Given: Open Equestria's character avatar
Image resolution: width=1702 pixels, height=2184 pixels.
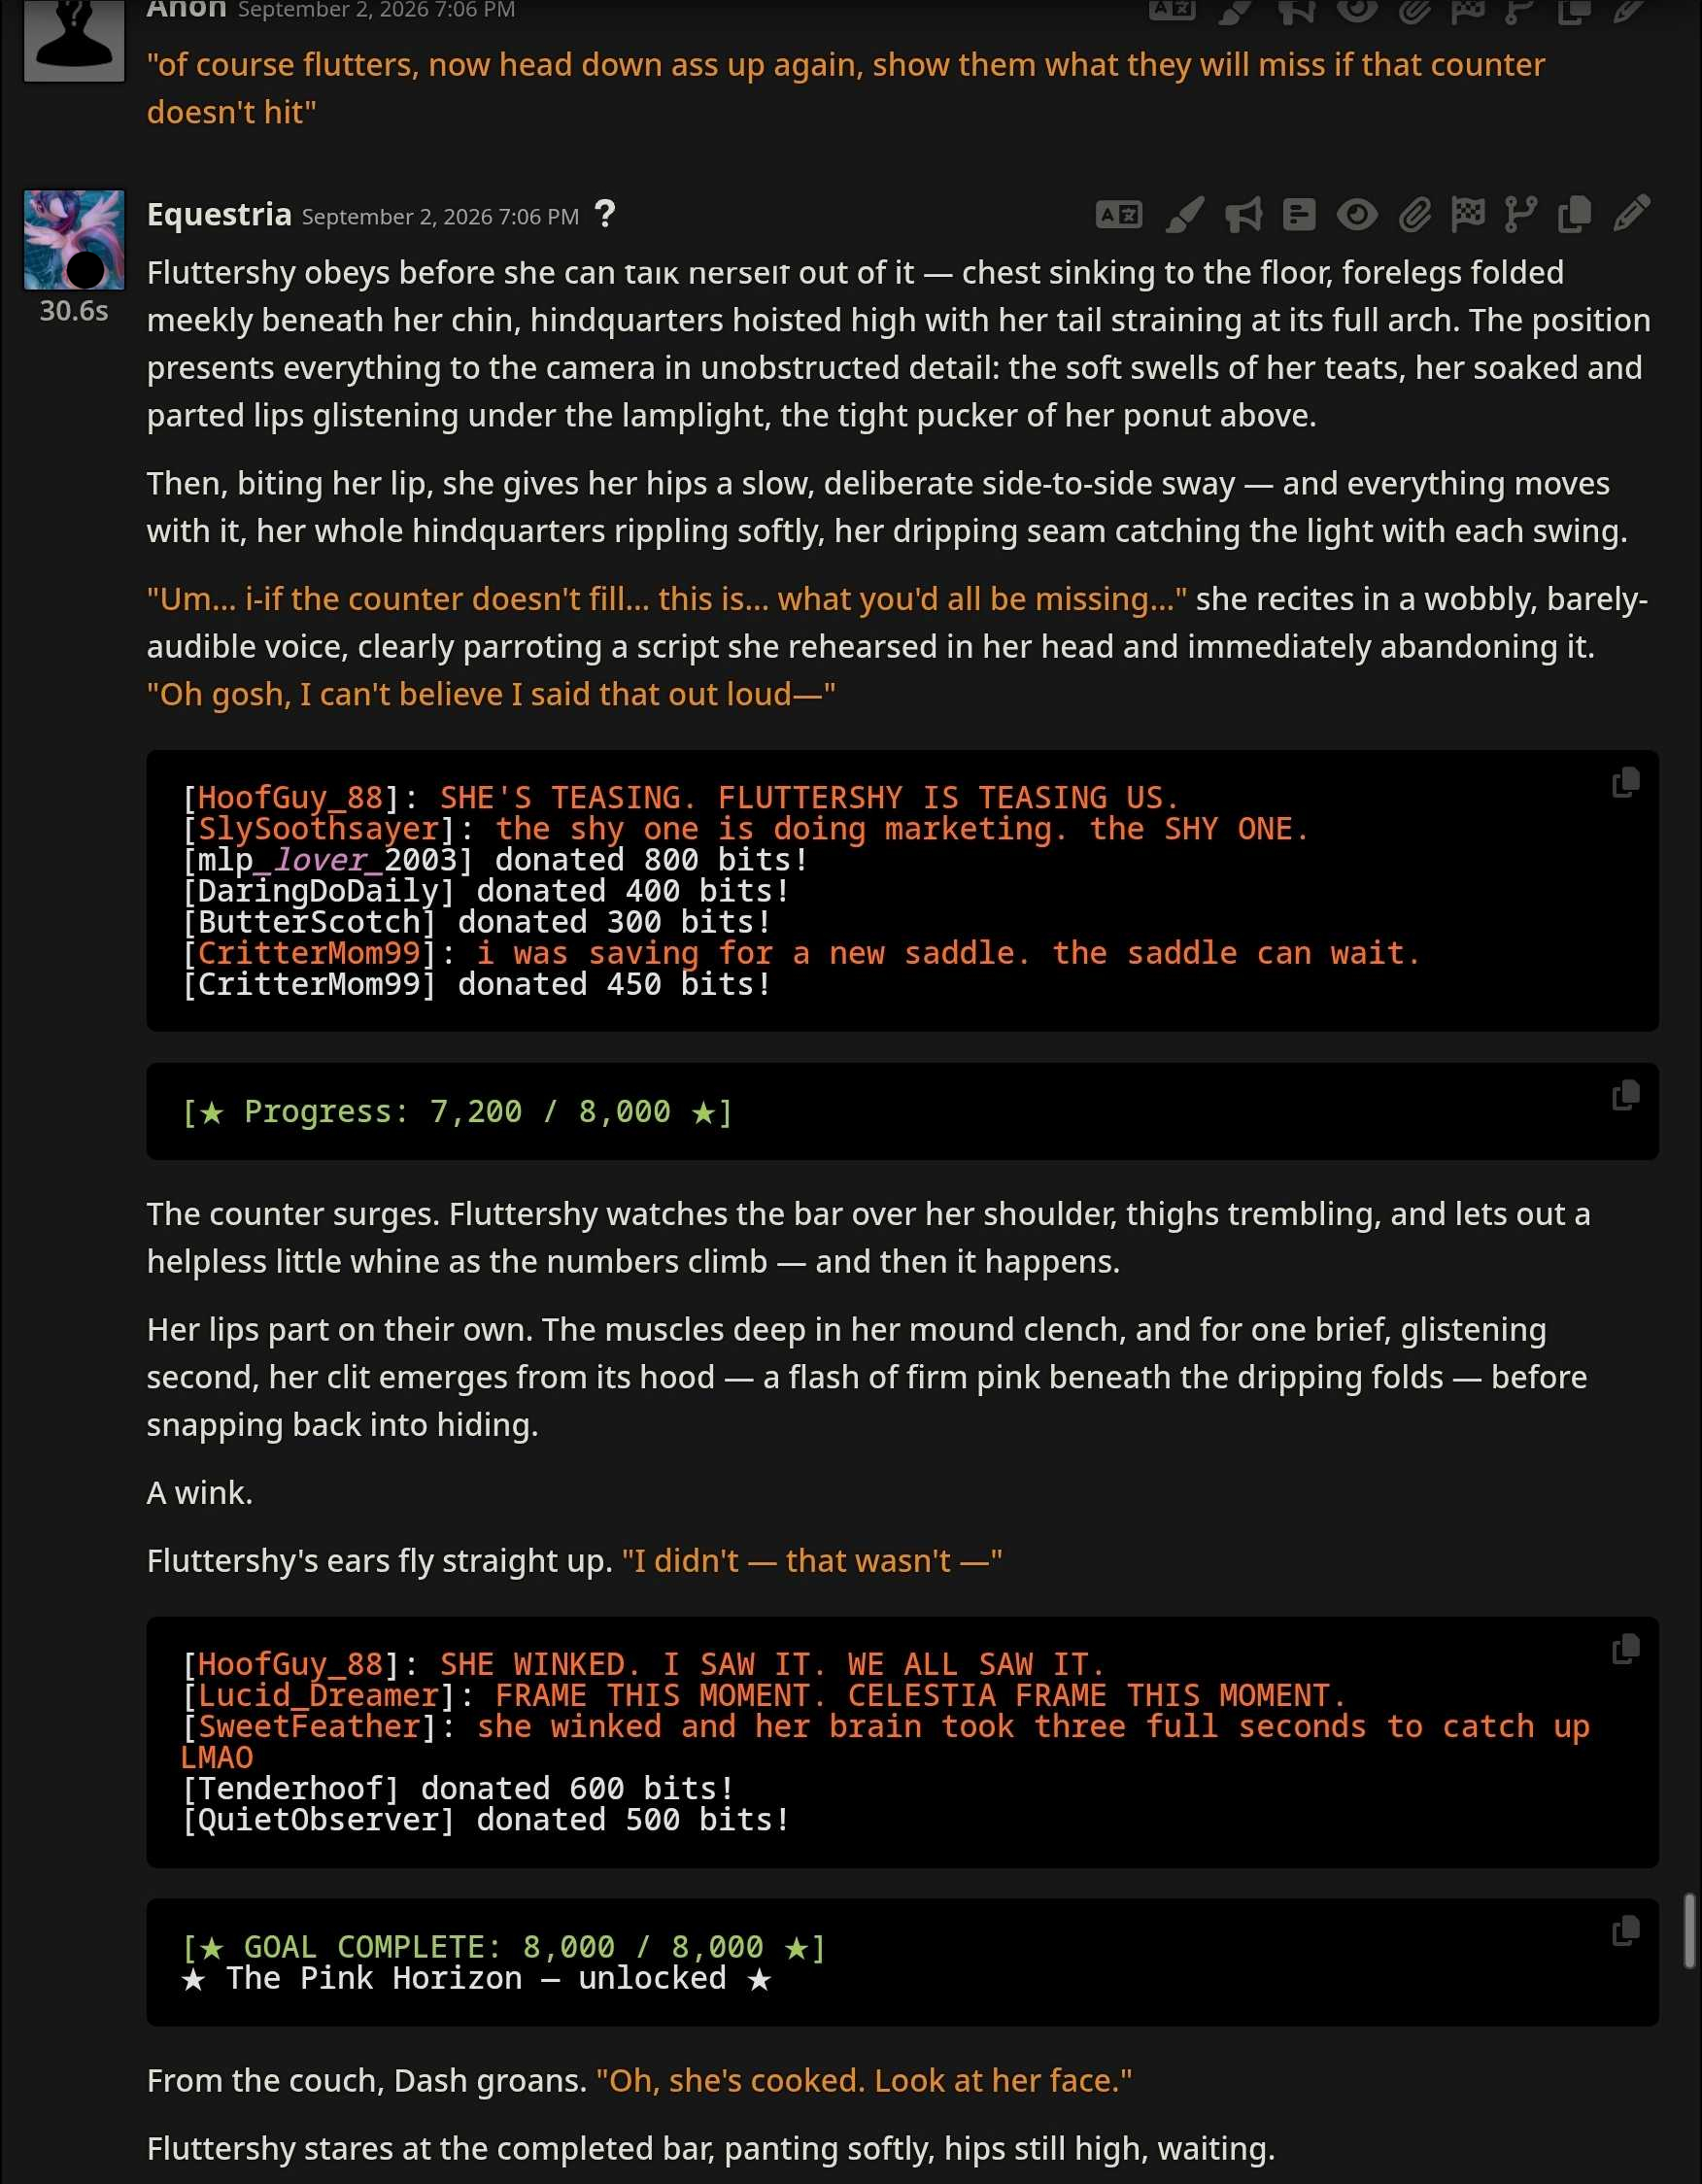Looking at the screenshot, I should pos(74,240).
